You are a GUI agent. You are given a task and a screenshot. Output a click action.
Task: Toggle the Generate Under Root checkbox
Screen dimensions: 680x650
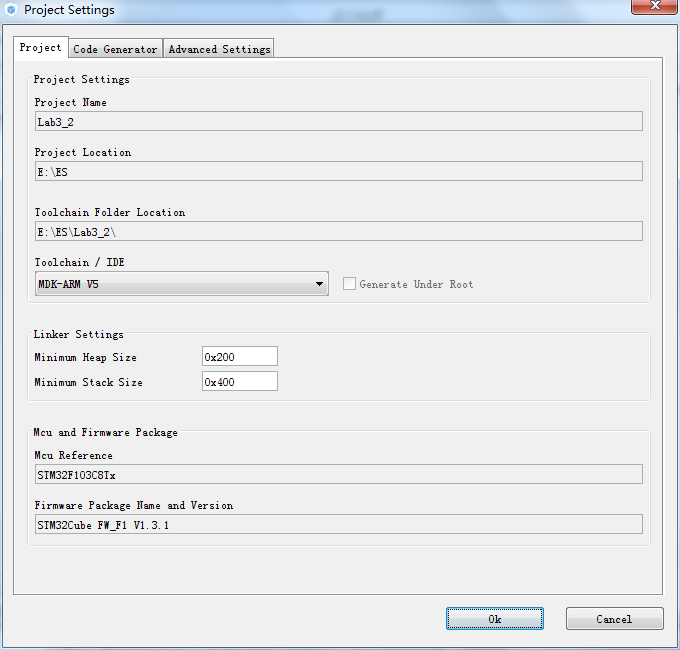pyautogui.click(x=349, y=284)
